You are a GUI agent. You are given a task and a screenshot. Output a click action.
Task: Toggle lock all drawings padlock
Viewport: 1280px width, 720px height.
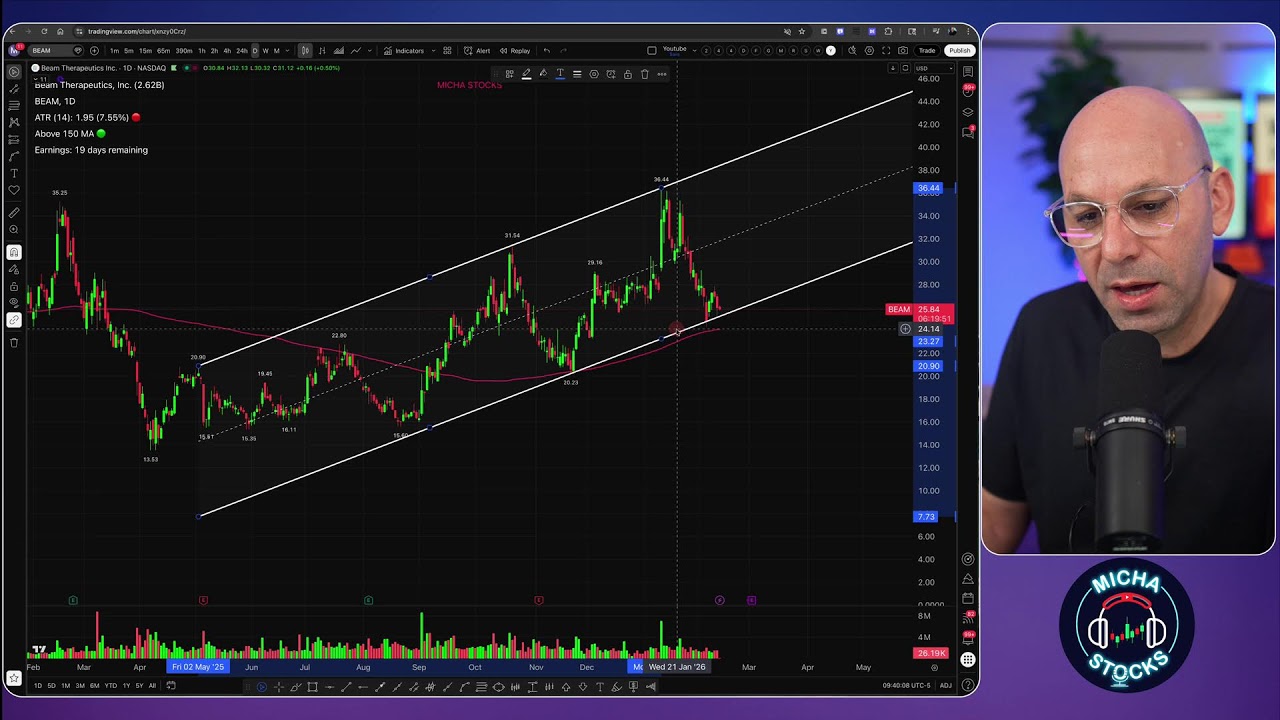click(x=14, y=287)
